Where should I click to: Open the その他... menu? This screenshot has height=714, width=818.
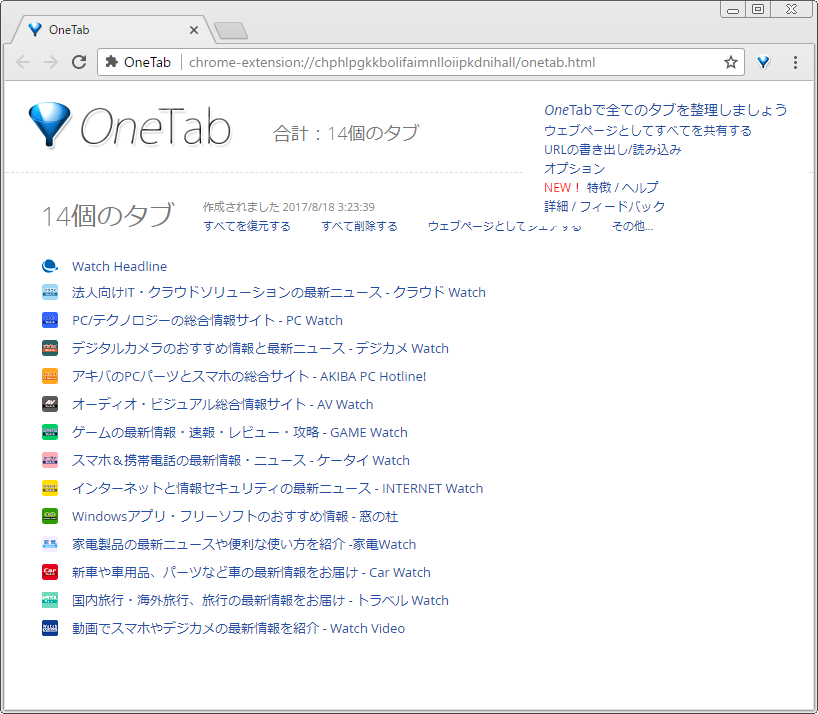pyautogui.click(x=631, y=226)
